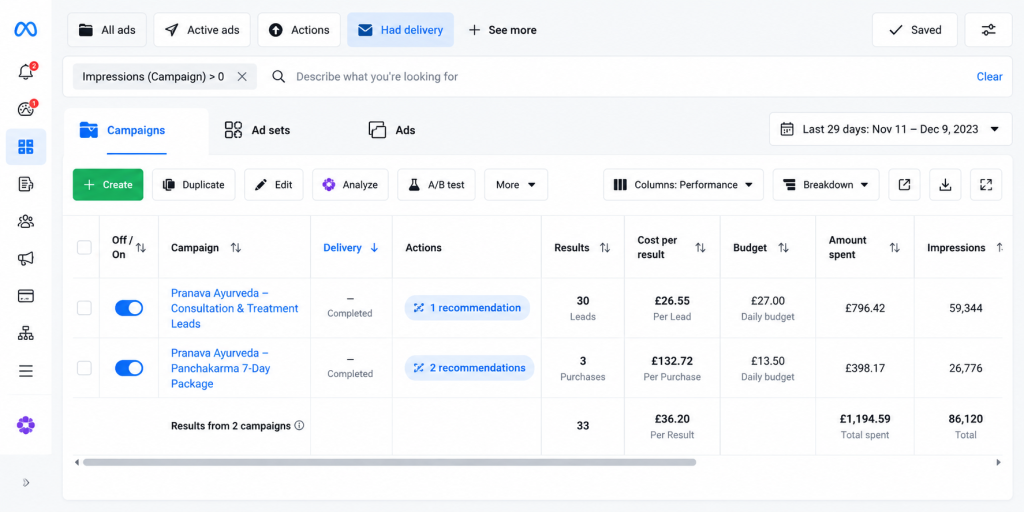Tick the select-all checkbox in table header

tap(84, 248)
